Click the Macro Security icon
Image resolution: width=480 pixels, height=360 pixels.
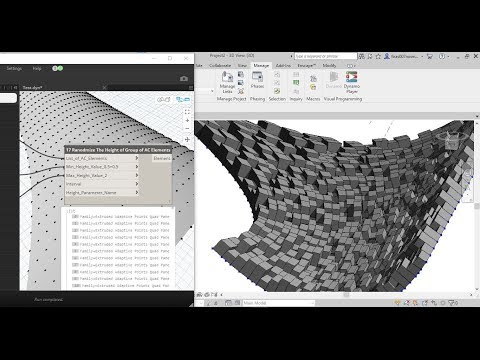[313, 87]
